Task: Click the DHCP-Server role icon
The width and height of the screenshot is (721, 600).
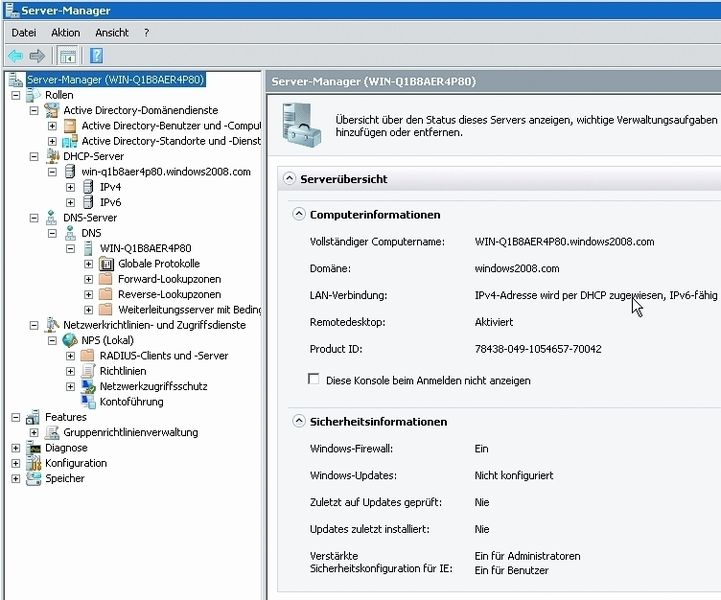Action: pyautogui.click(x=52, y=156)
